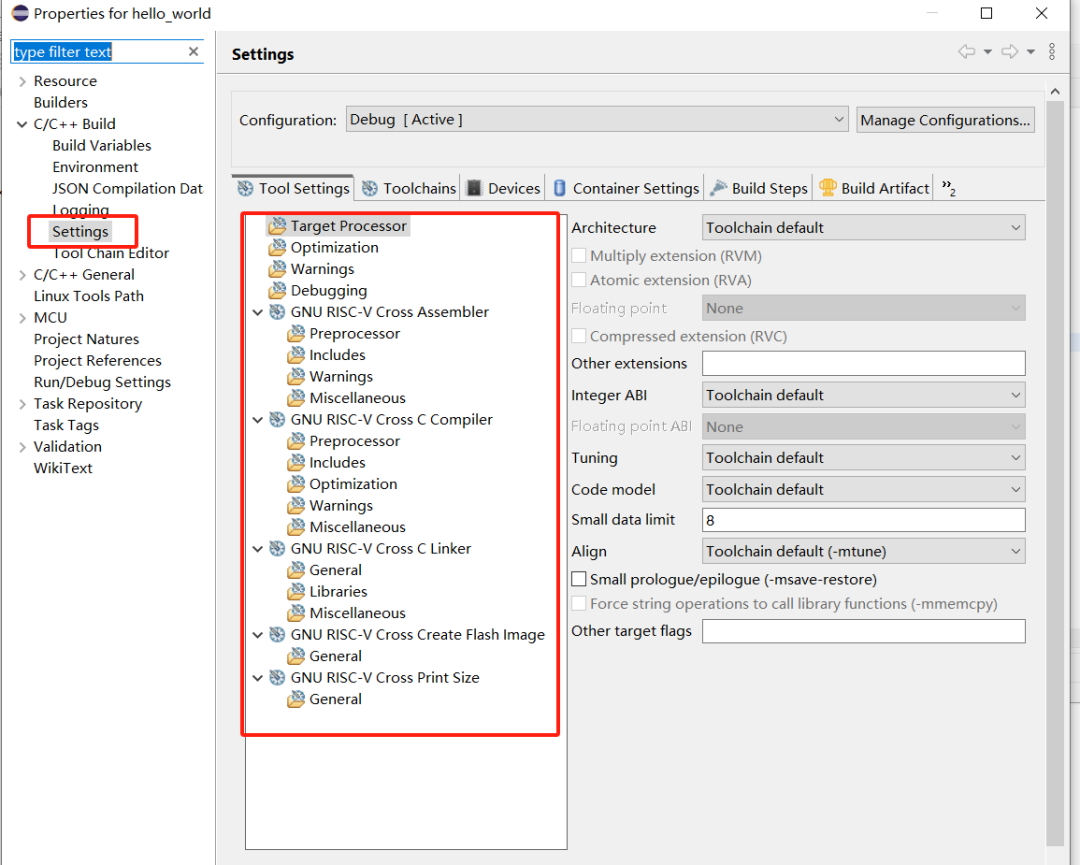Show hidden tabs via overflow chevron
The image size is (1080, 865).
pyautogui.click(x=948, y=188)
